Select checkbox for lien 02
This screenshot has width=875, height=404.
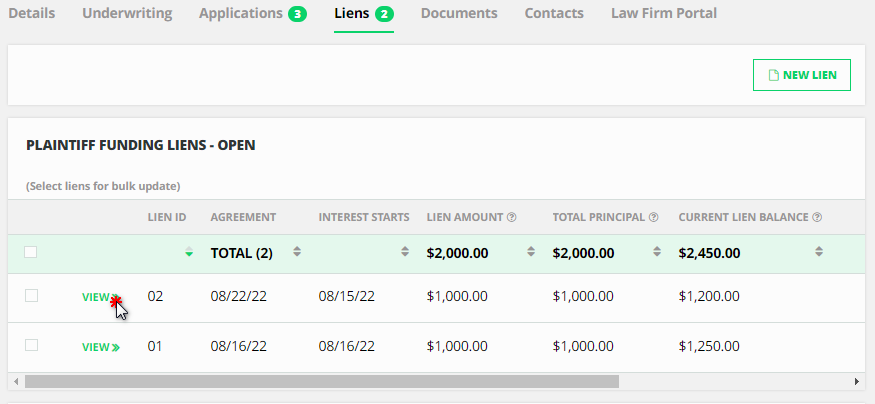31,295
